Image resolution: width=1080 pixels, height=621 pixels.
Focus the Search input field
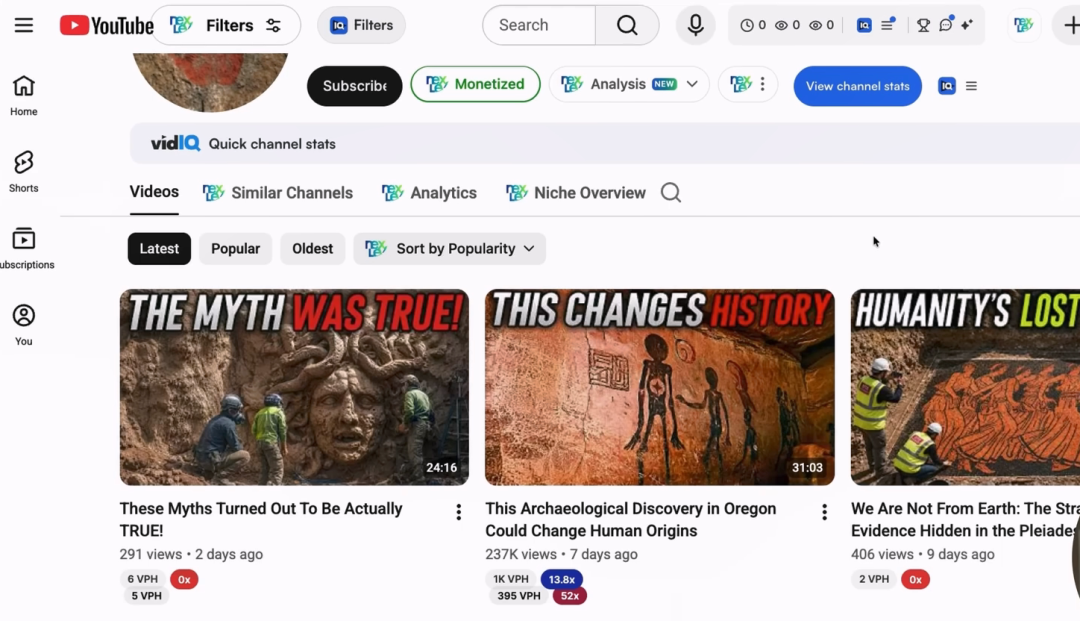pos(539,25)
